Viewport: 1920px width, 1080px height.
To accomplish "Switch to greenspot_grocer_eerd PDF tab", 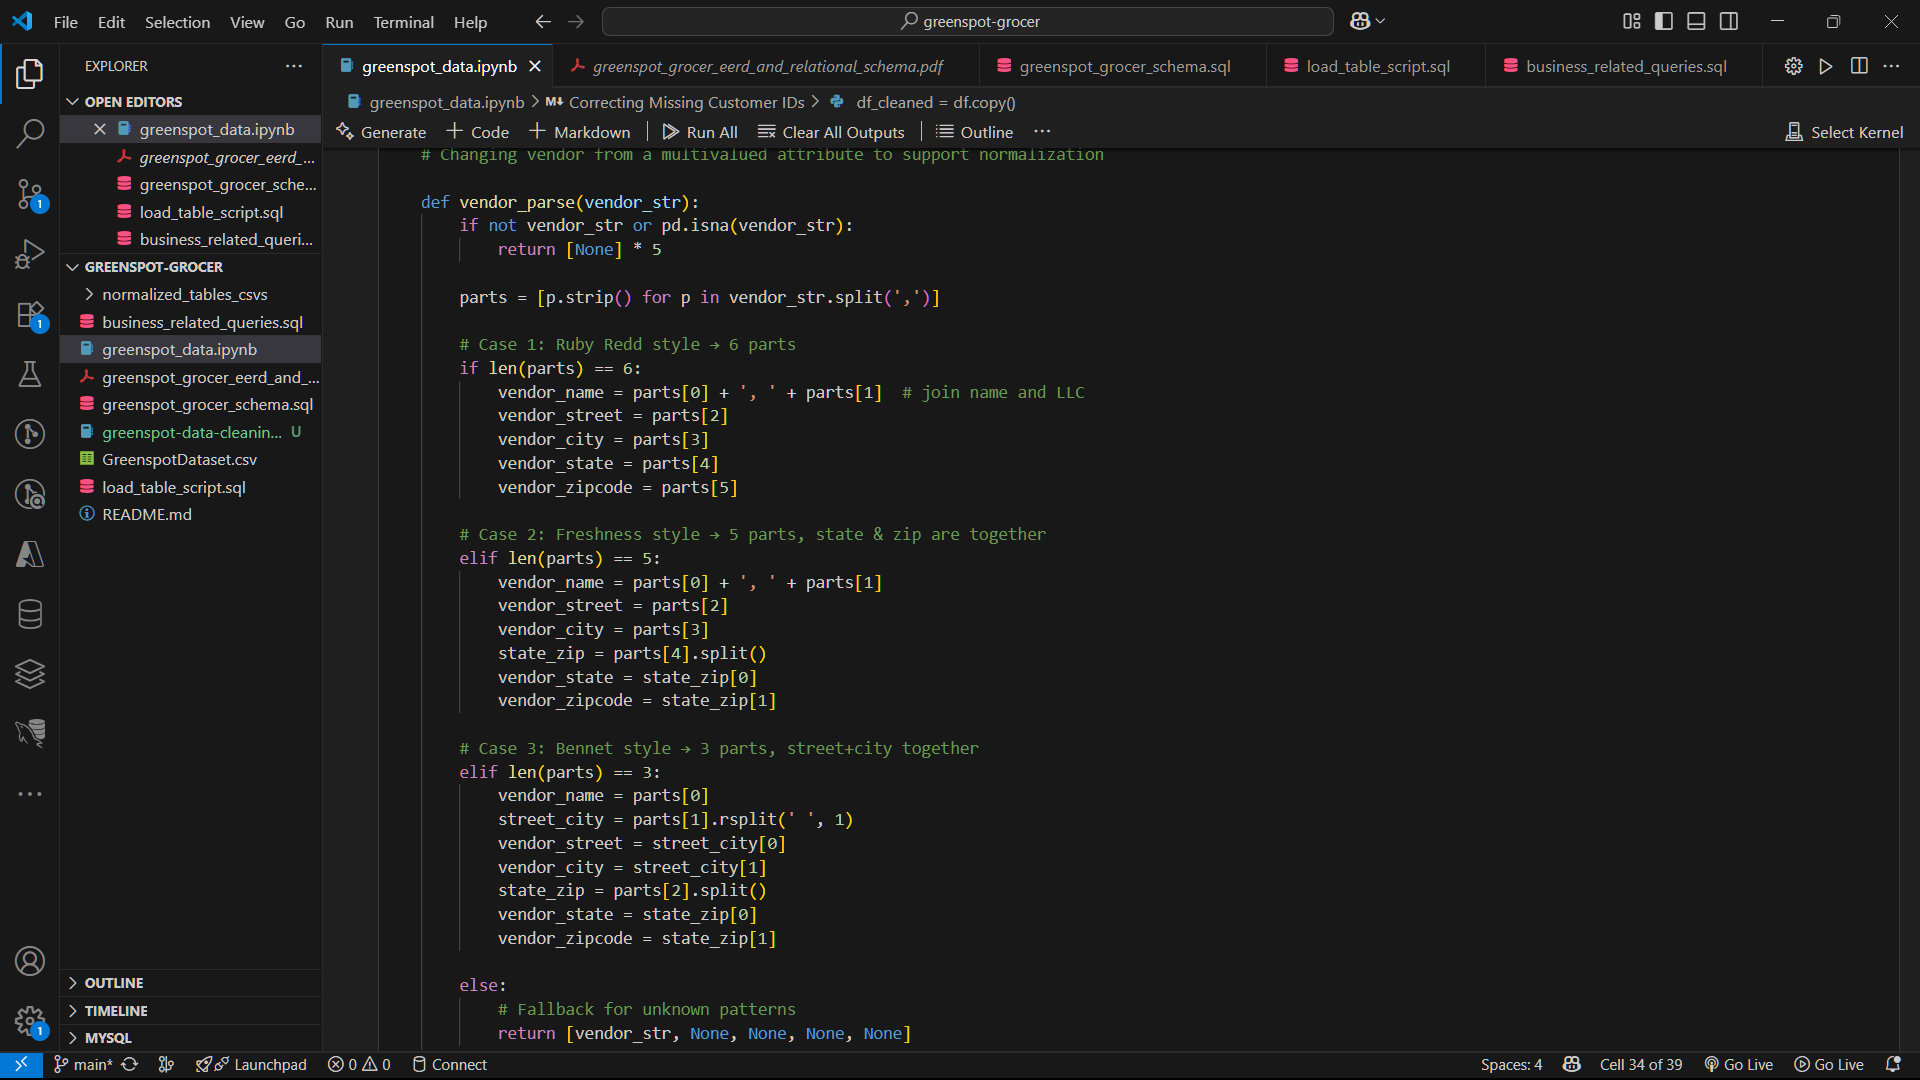I will [767, 66].
